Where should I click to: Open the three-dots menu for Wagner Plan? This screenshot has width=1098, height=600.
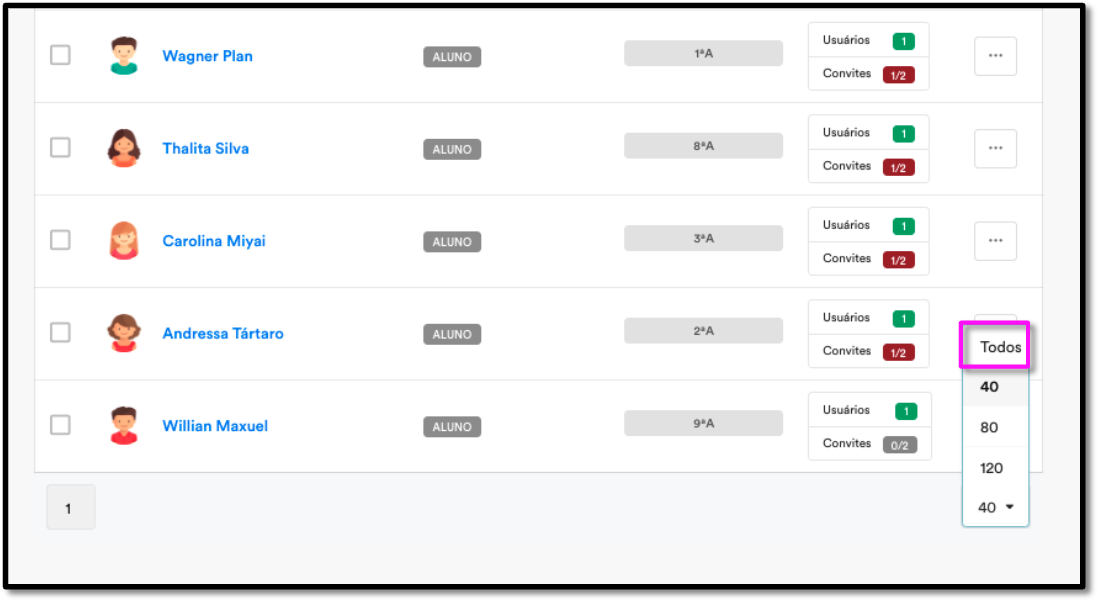[995, 56]
